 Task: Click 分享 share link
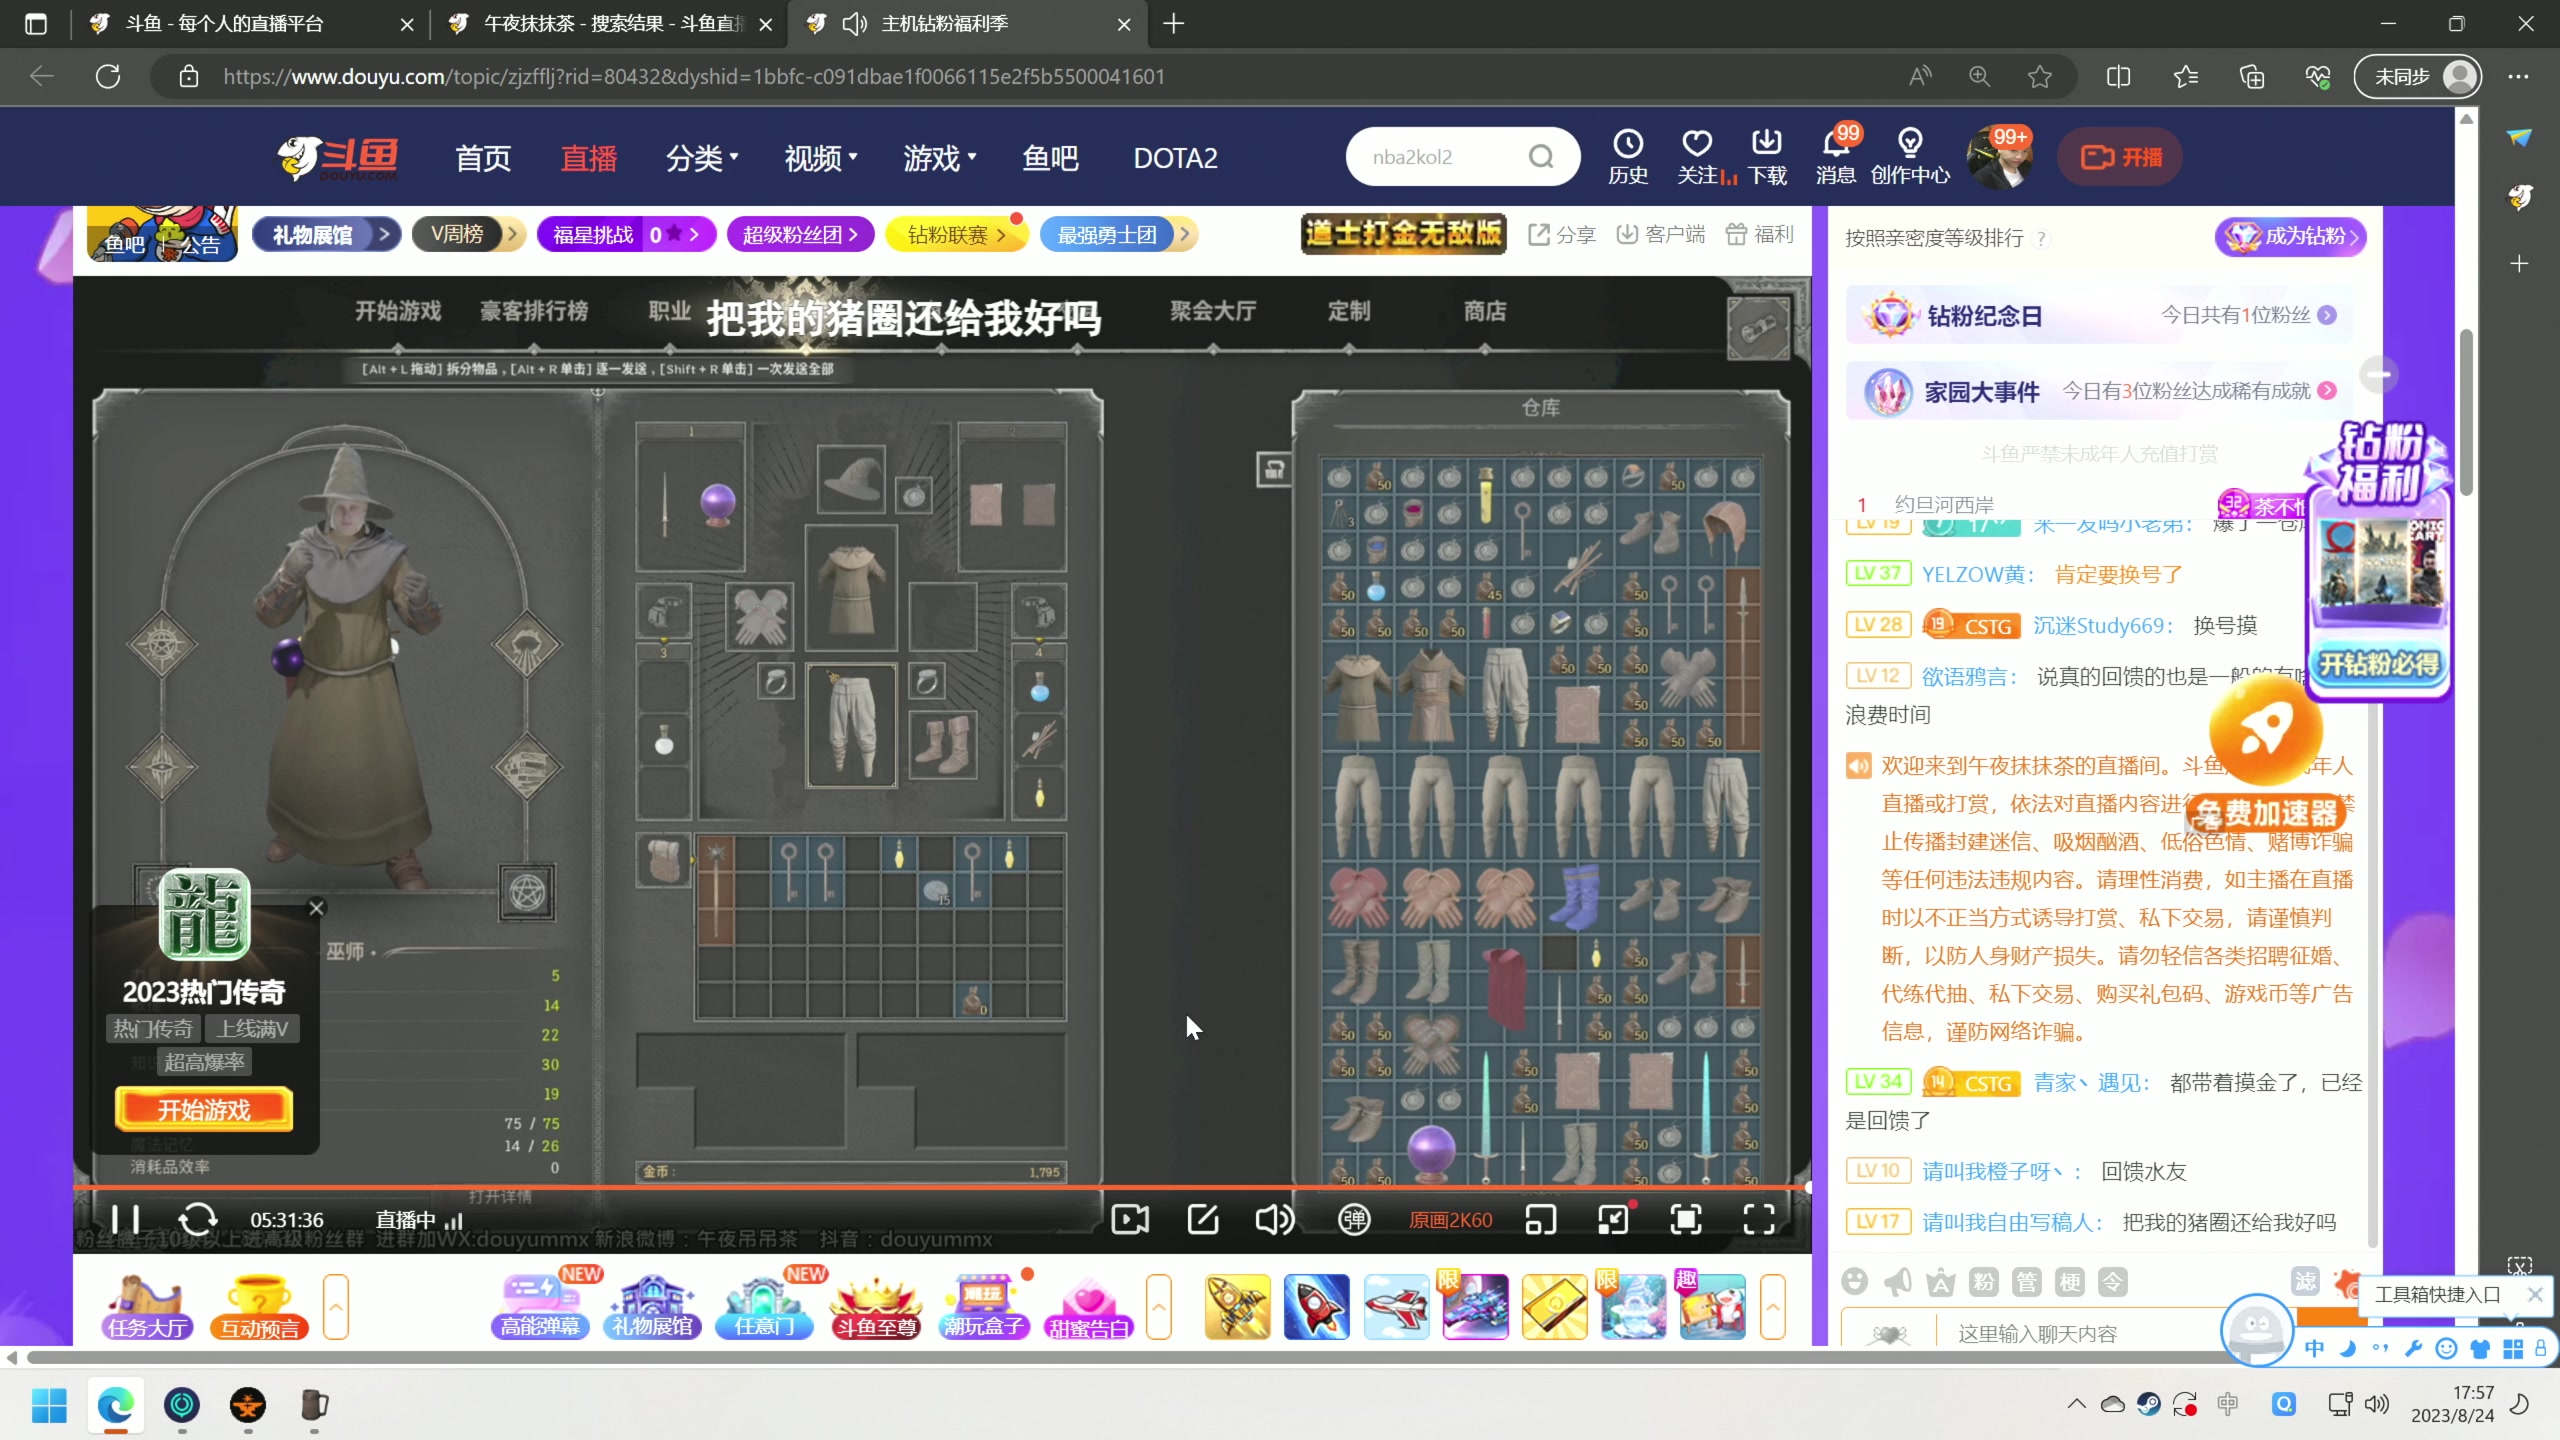(1562, 234)
